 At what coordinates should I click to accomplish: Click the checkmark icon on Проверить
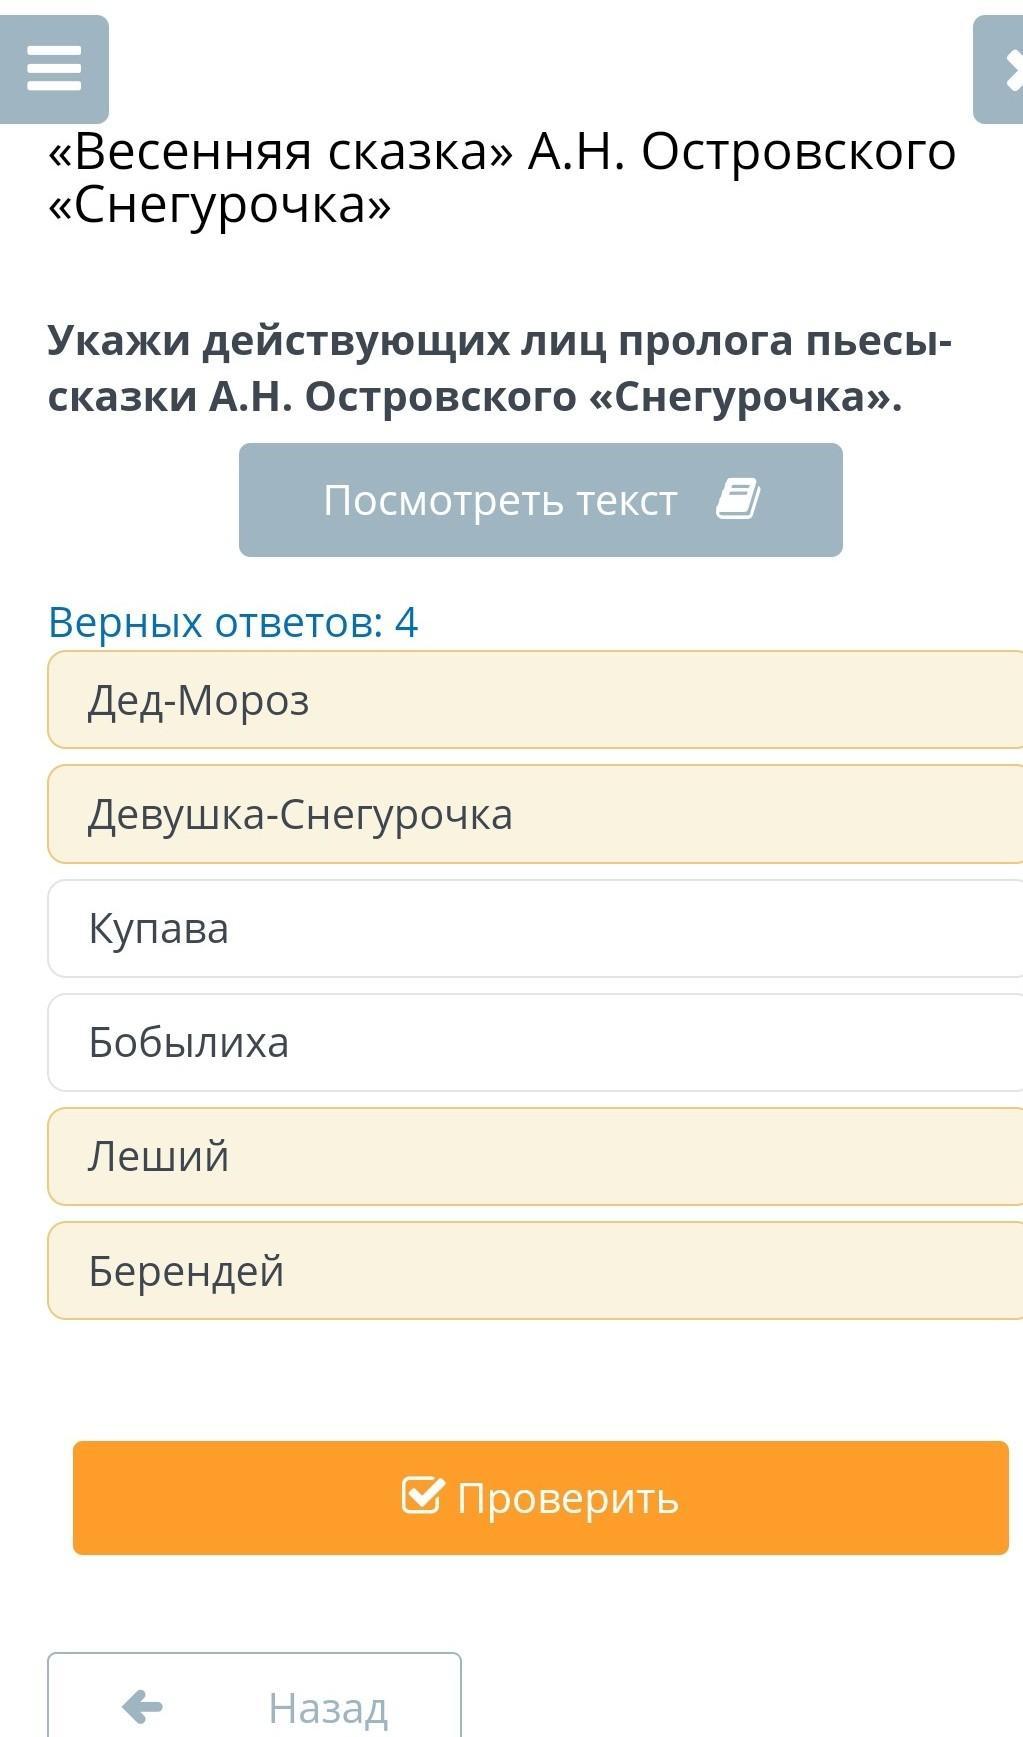(421, 1496)
